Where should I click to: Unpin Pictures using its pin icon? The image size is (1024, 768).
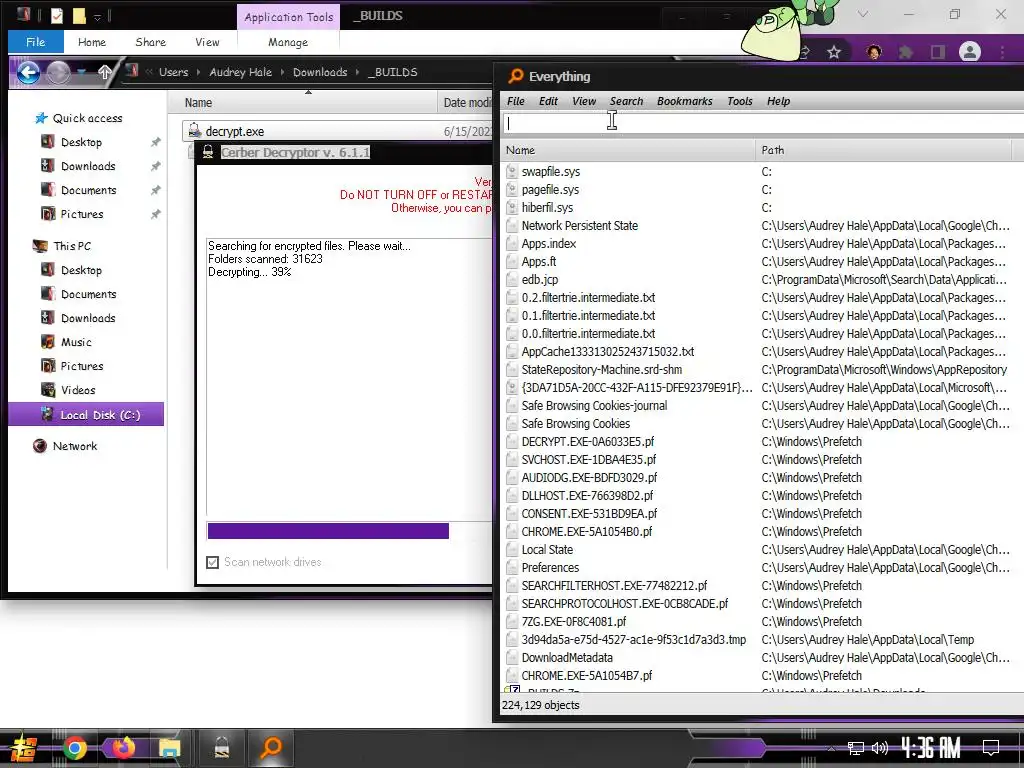pos(155,214)
